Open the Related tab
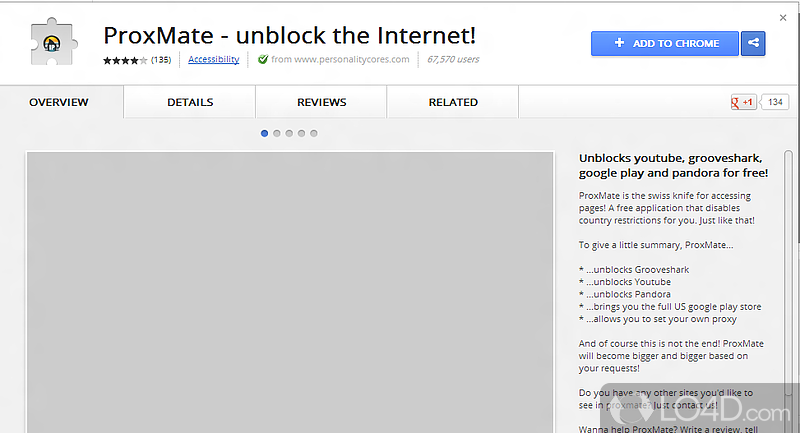800x433 pixels. (x=453, y=102)
